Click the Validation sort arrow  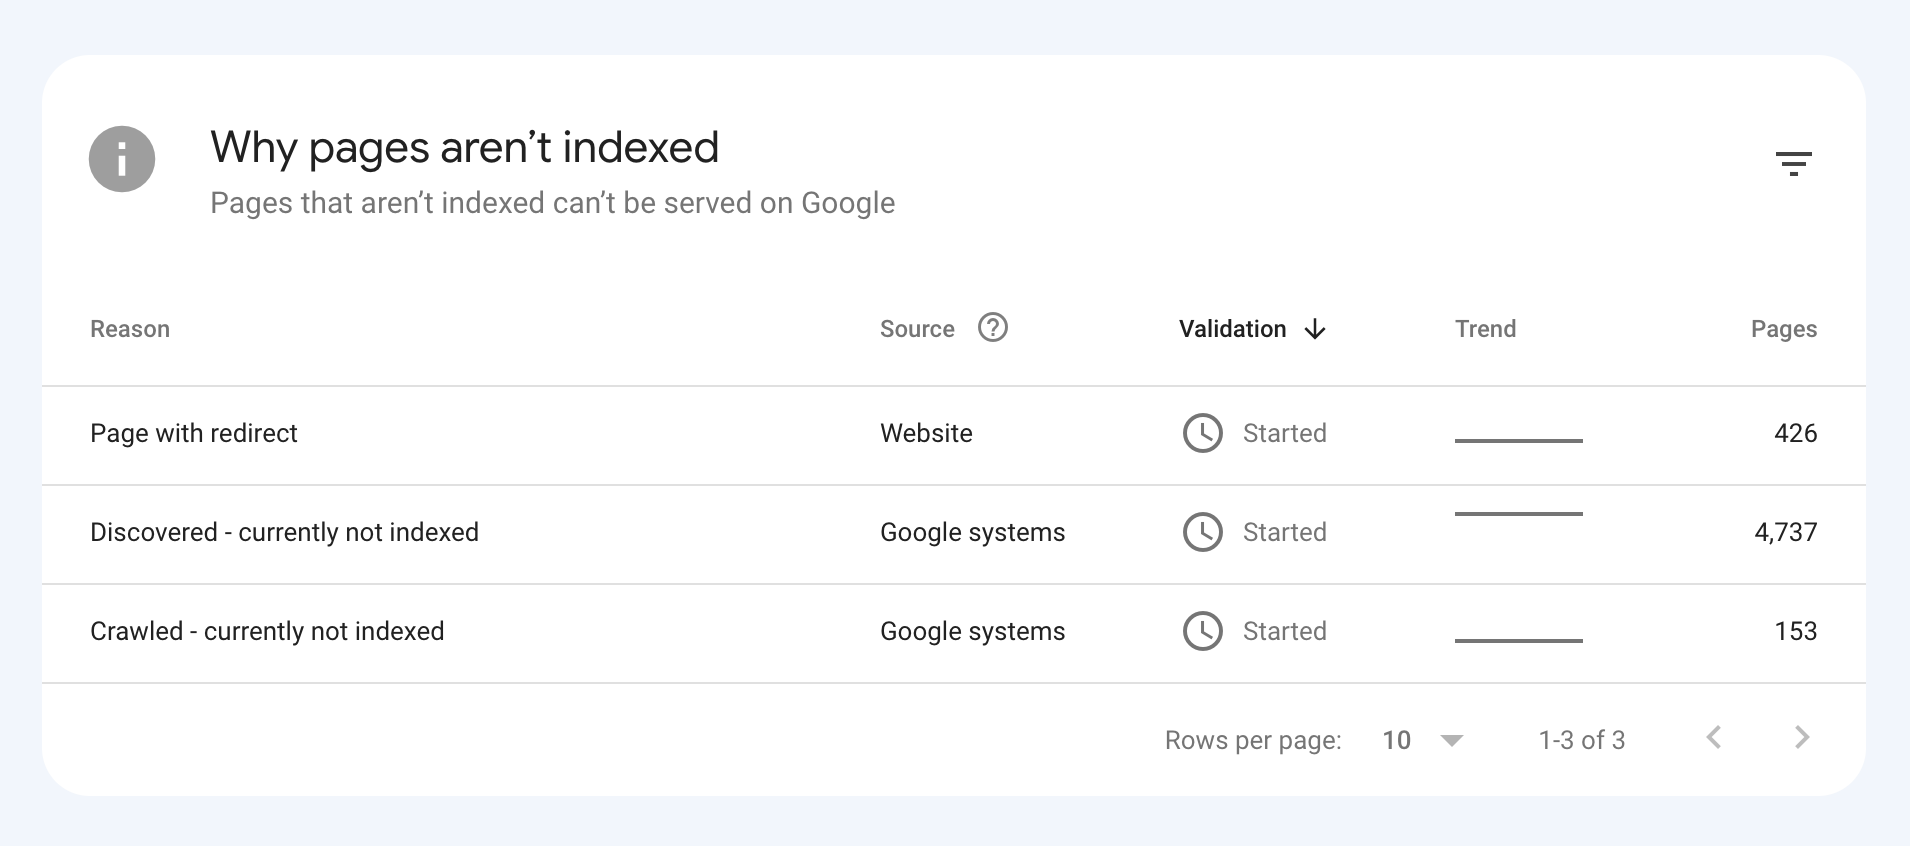1315,329
